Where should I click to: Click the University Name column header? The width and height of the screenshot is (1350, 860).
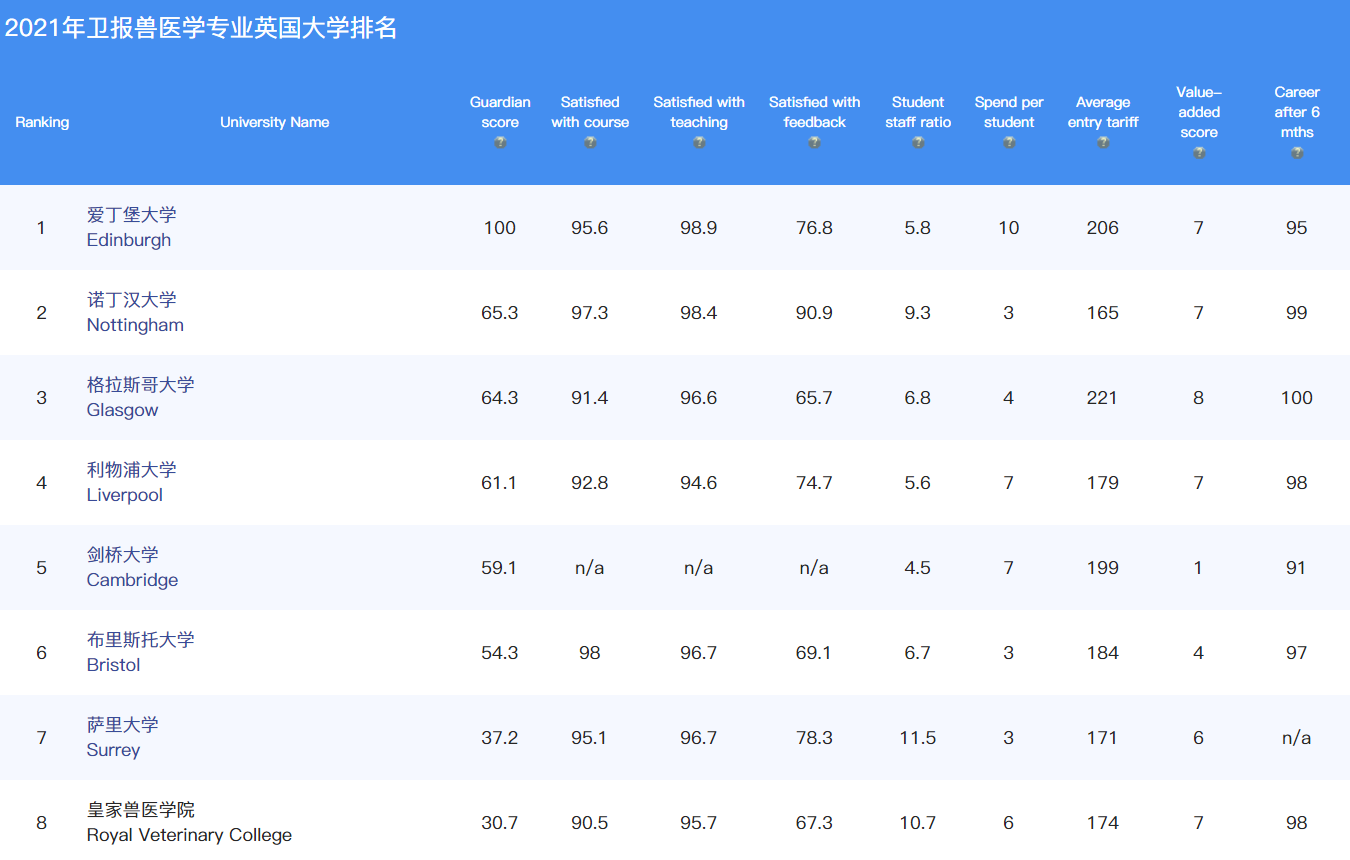click(x=274, y=122)
